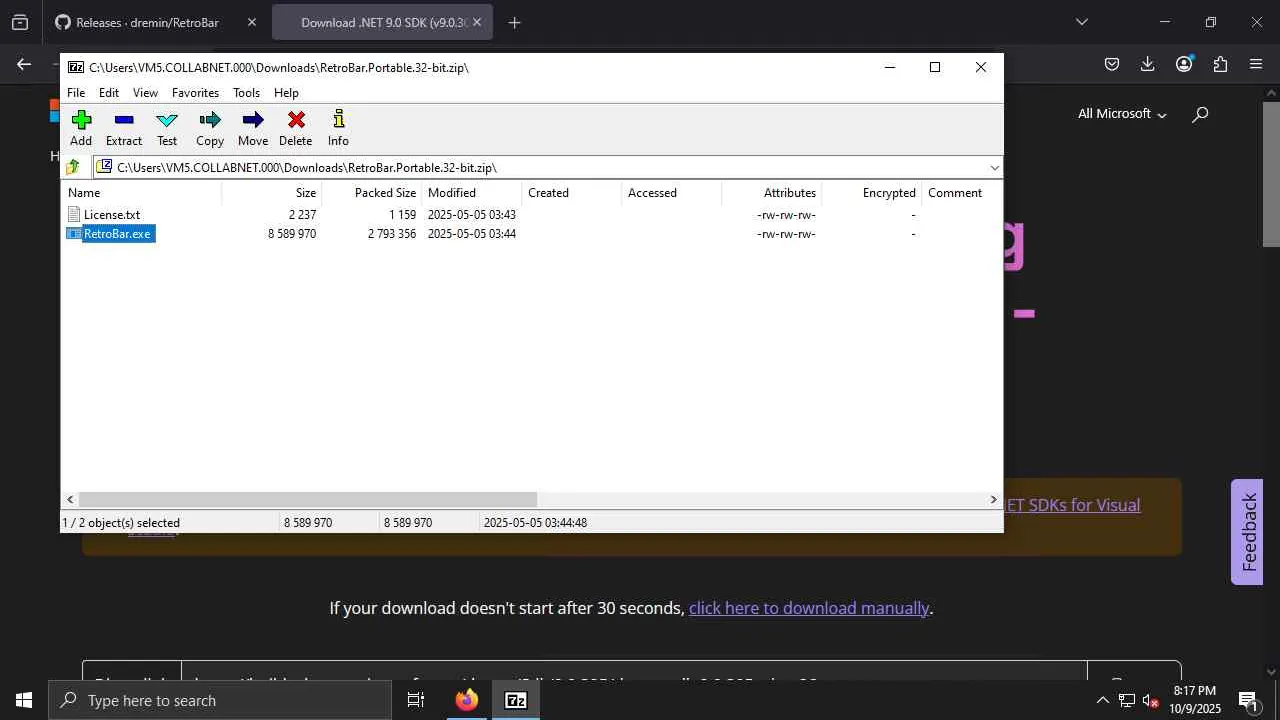This screenshot has width=1280, height=720.
Task: Click the browser page vertical scrollbar
Action: tap(1271, 174)
